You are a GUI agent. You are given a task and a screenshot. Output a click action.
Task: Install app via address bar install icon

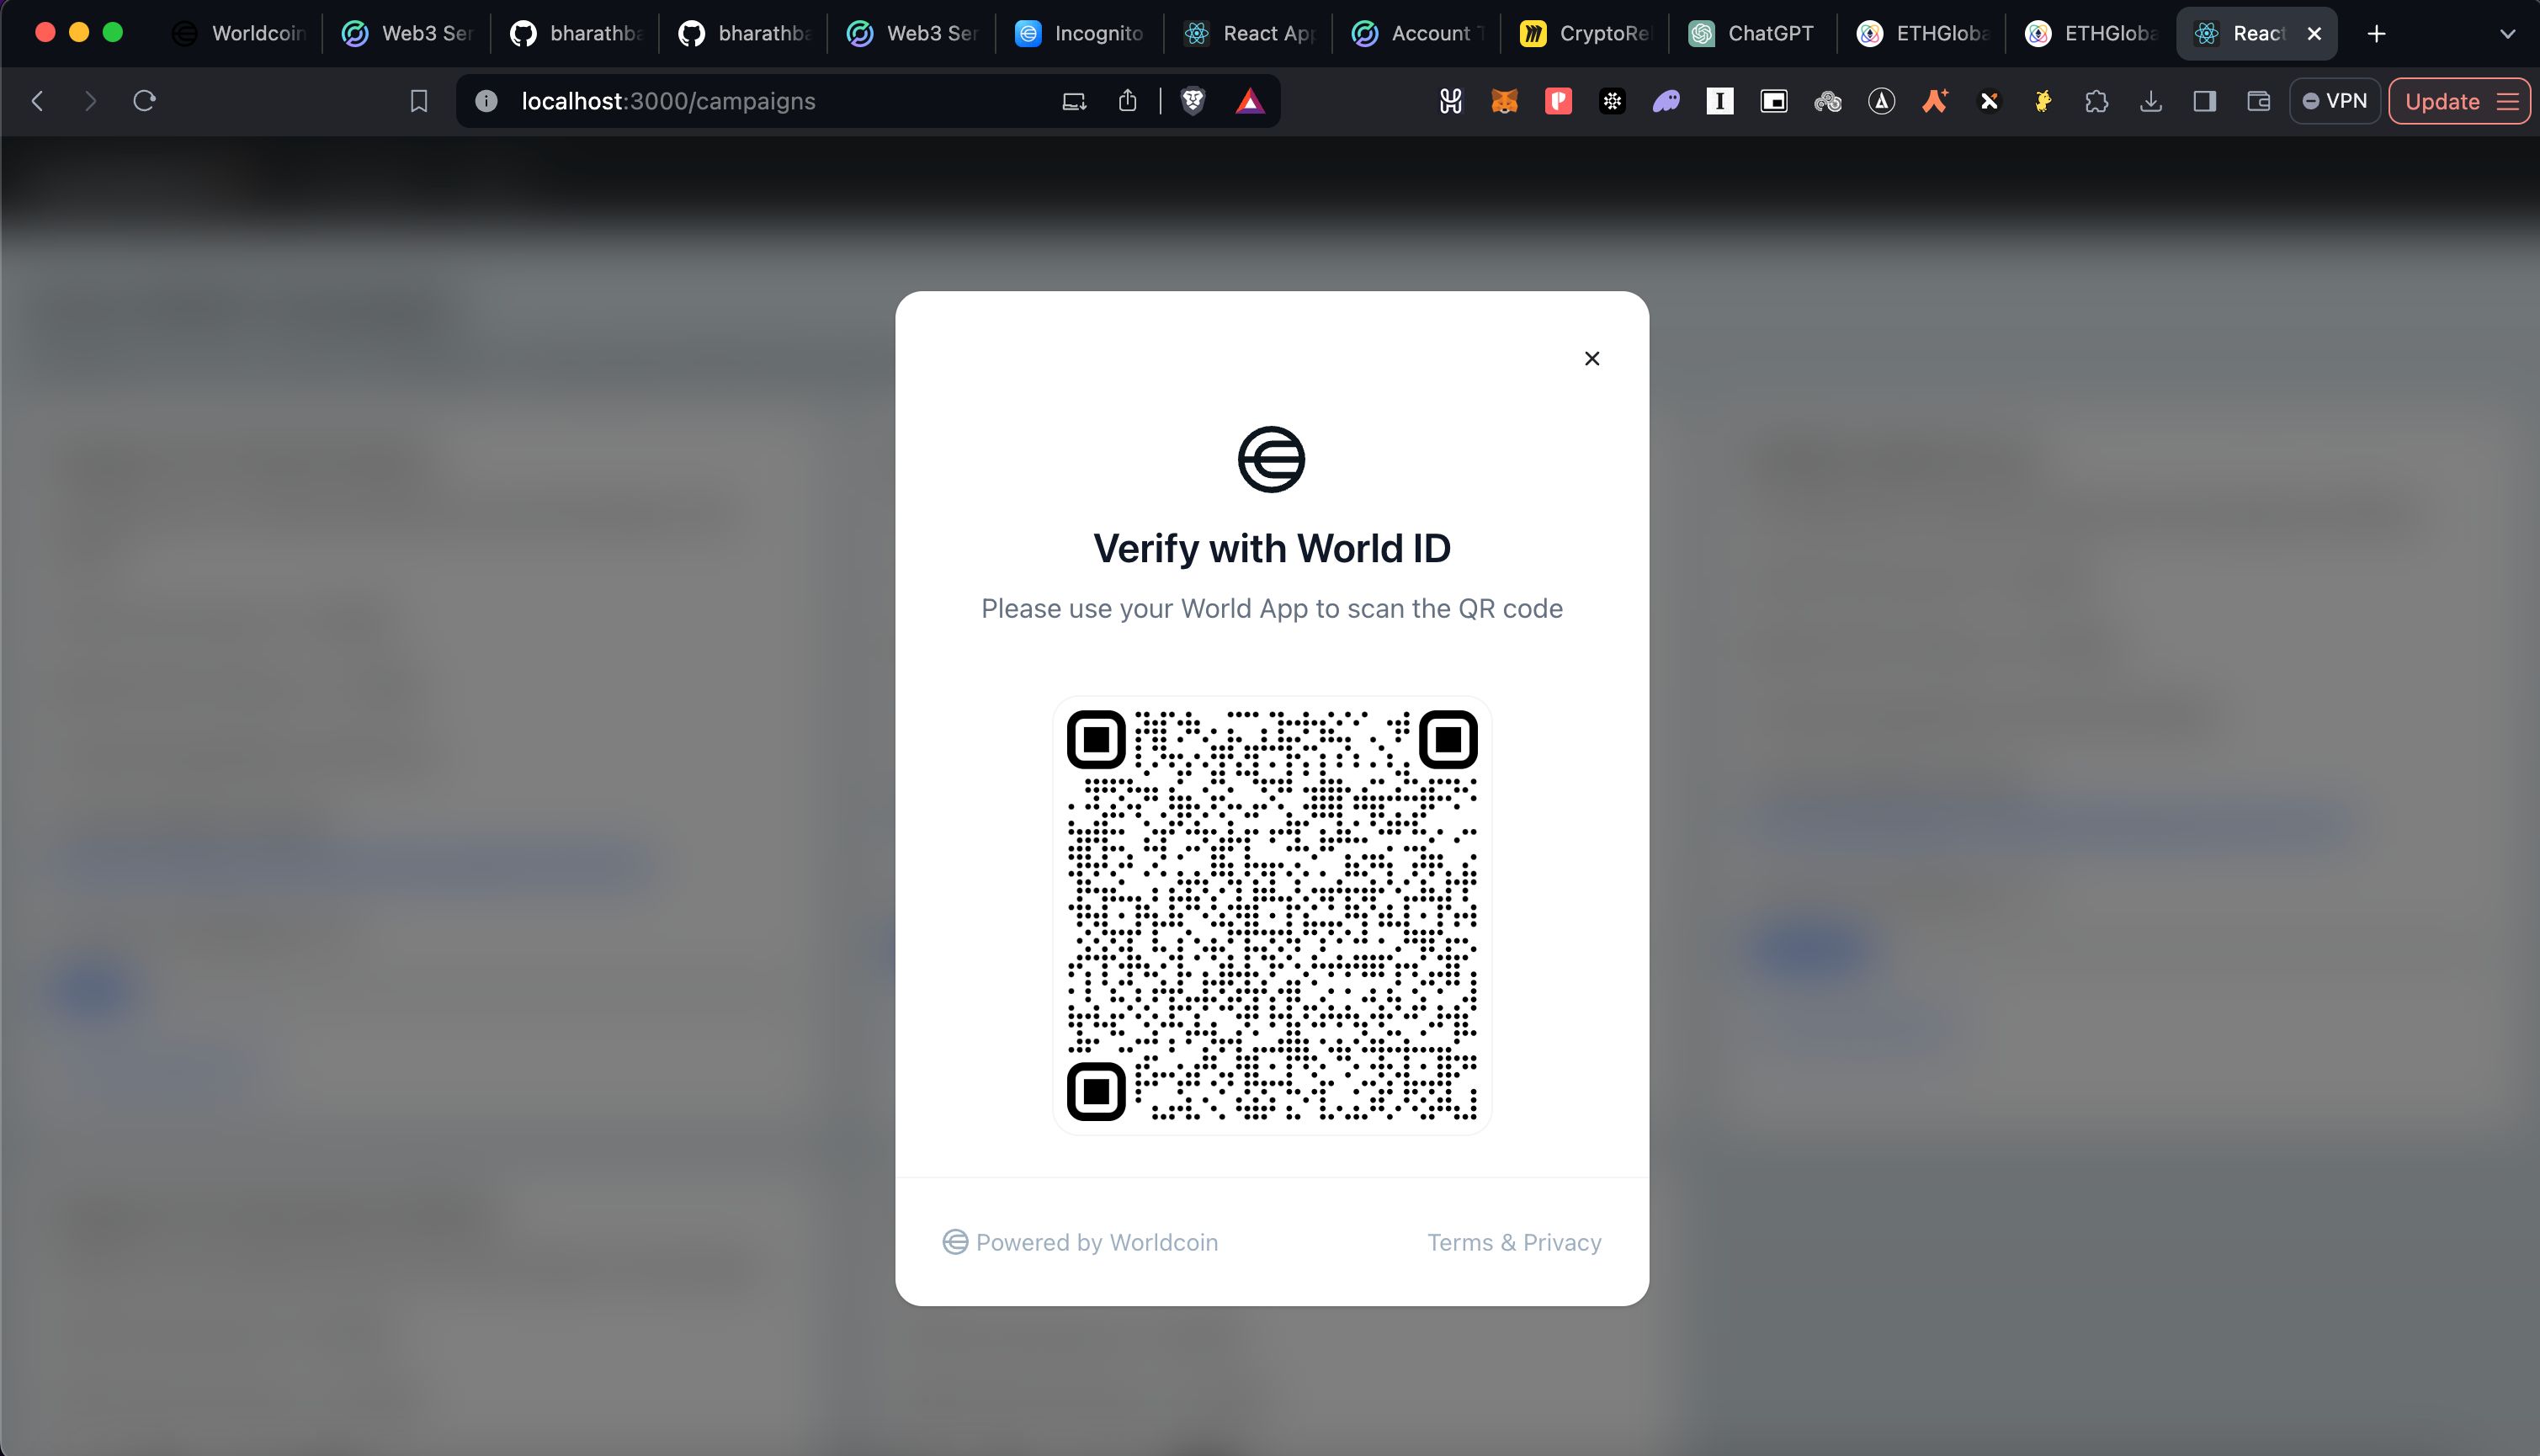(1074, 101)
